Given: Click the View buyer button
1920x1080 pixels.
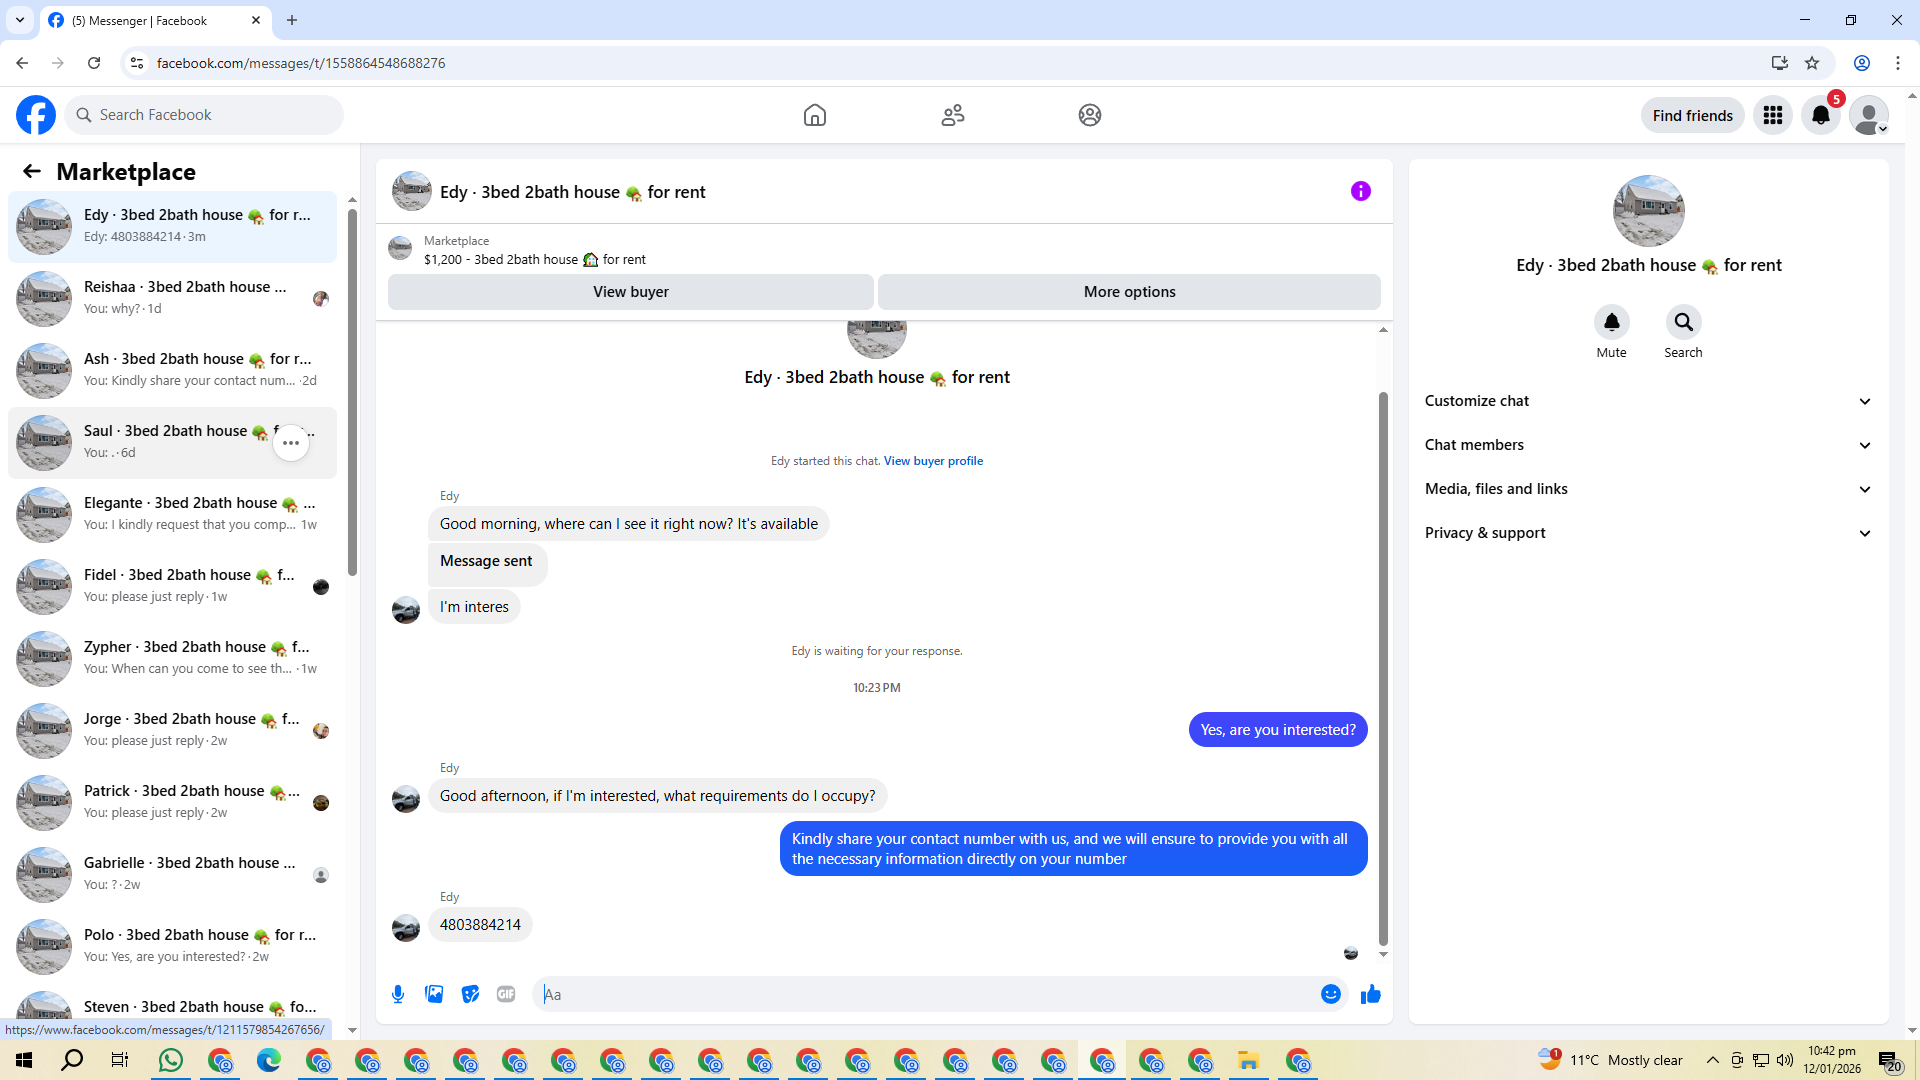Looking at the screenshot, I should pos(630,292).
